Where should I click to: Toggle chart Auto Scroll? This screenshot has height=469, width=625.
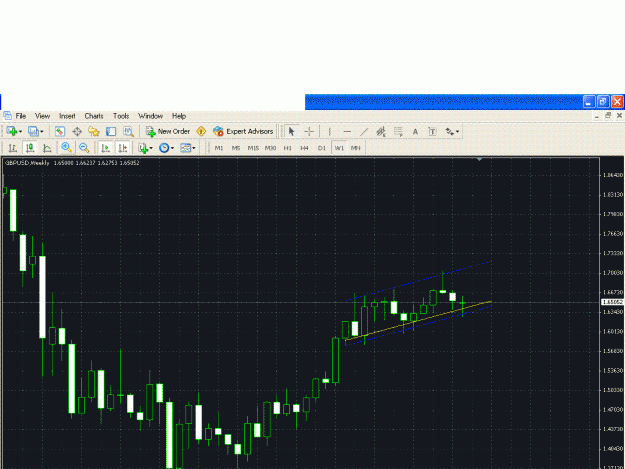[x=105, y=148]
